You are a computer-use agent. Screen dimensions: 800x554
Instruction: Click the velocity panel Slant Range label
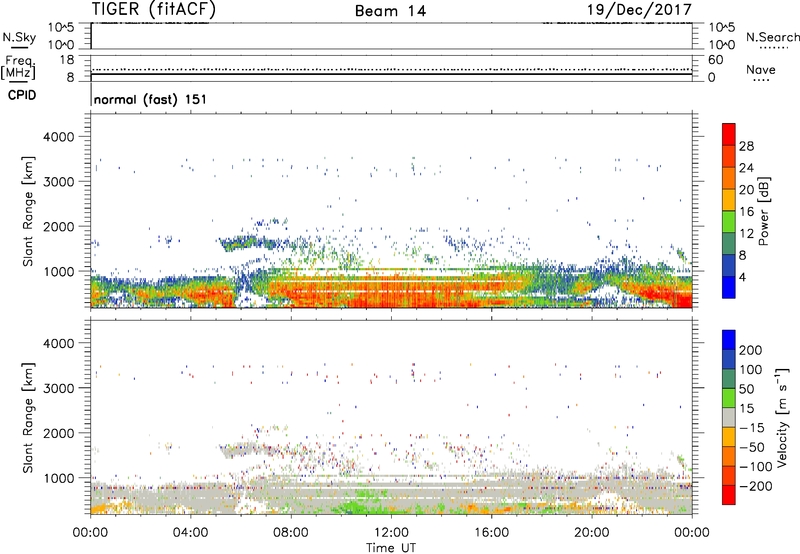click(x=28, y=417)
